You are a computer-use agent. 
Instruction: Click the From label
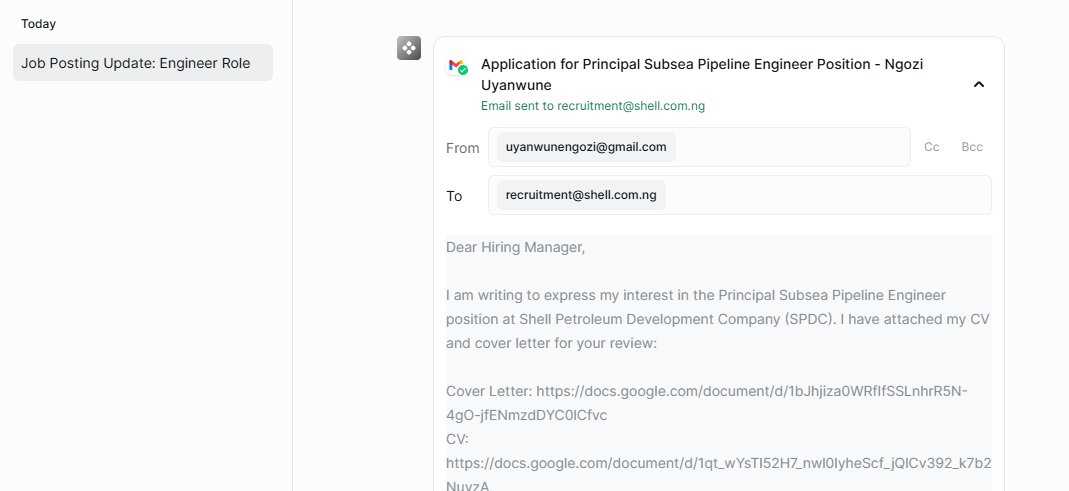462,148
